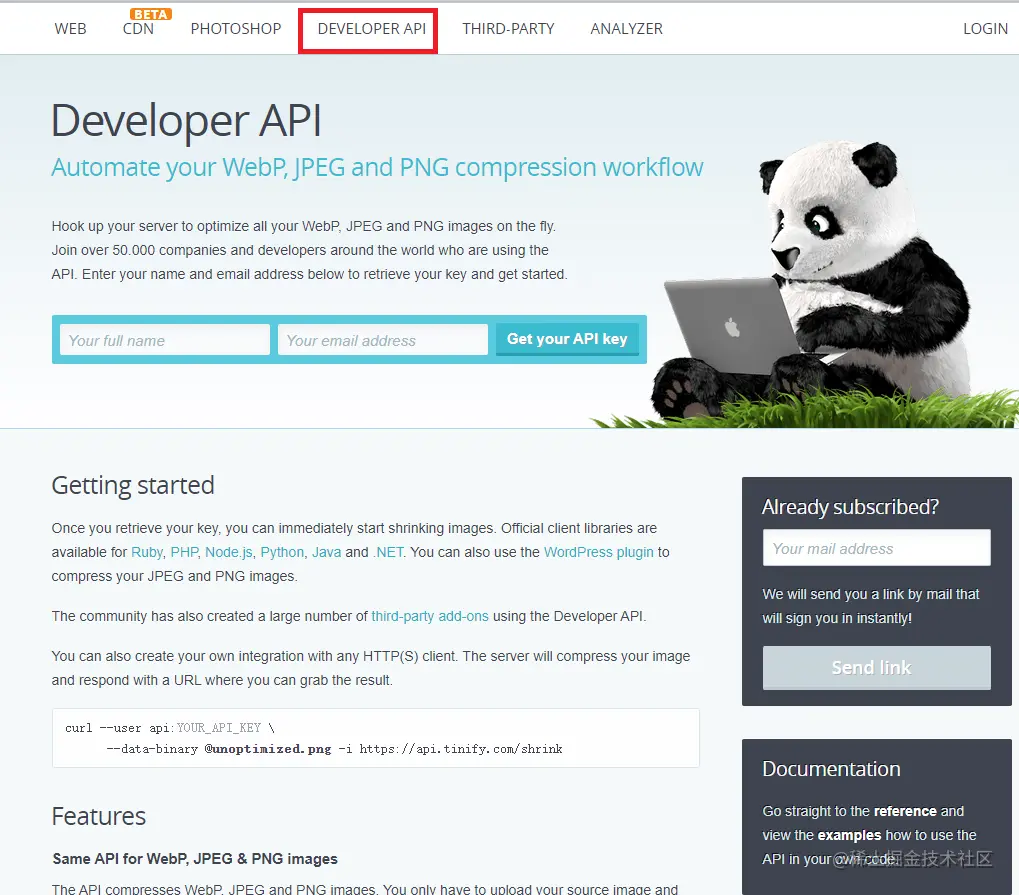
Task: Click 'Same API for WebP, JPEG & PNG images'
Action: 195,859
